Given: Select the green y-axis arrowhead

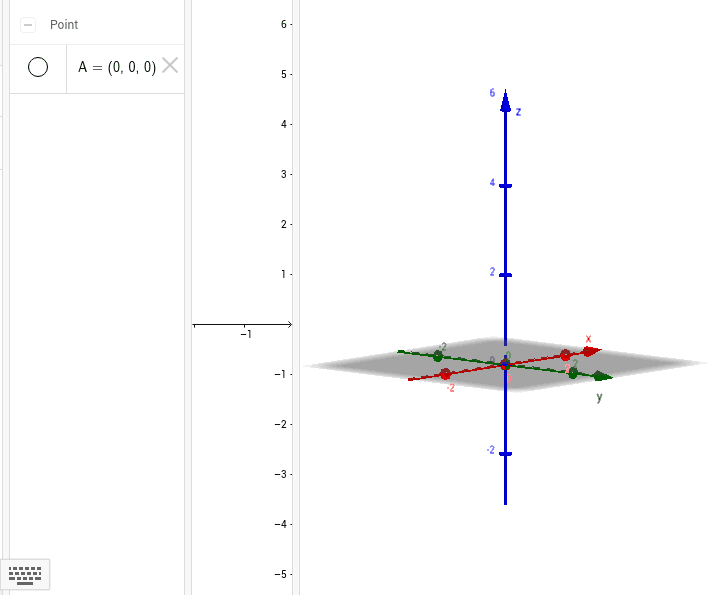Looking at the screenshot, I should pos(603,376).
